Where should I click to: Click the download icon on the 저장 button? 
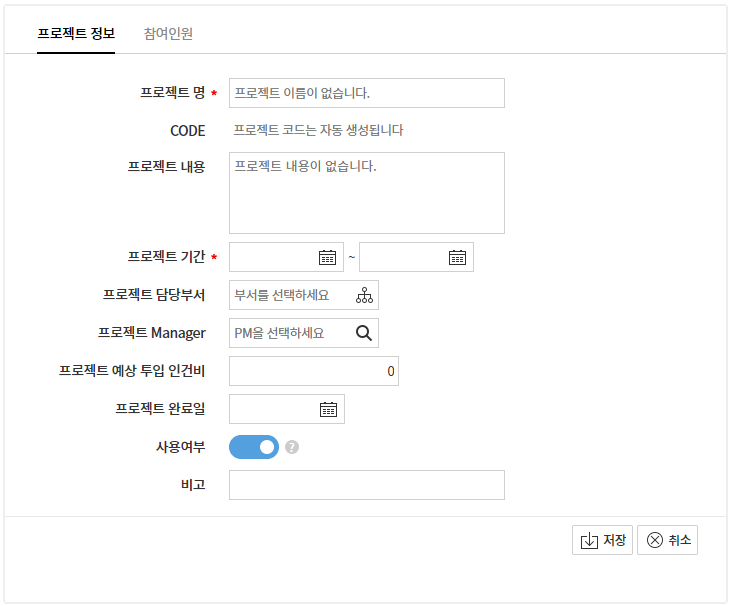coord(589,541)
